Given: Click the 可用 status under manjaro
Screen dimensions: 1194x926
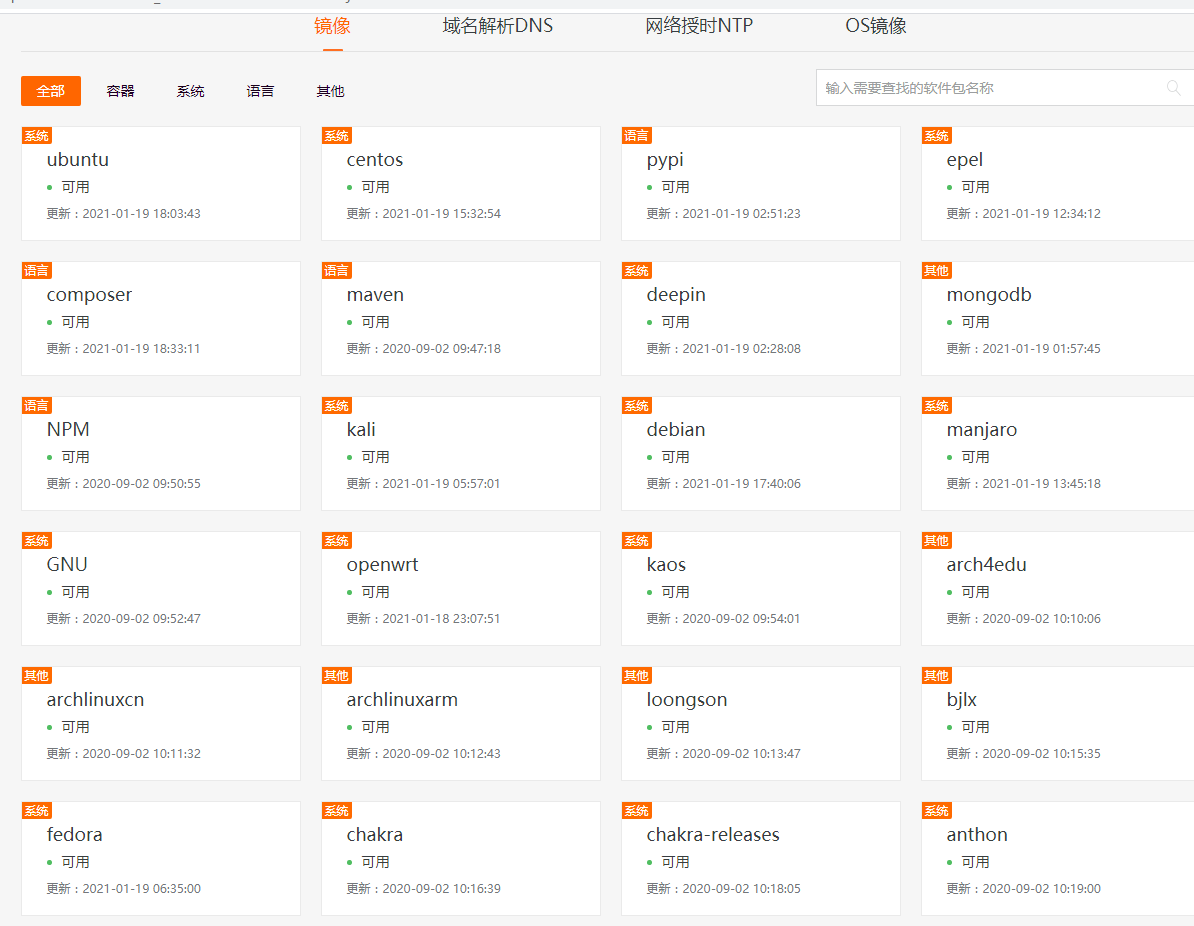Looking at the screenshot, I should pyautogui.click(x=975, y=457).
